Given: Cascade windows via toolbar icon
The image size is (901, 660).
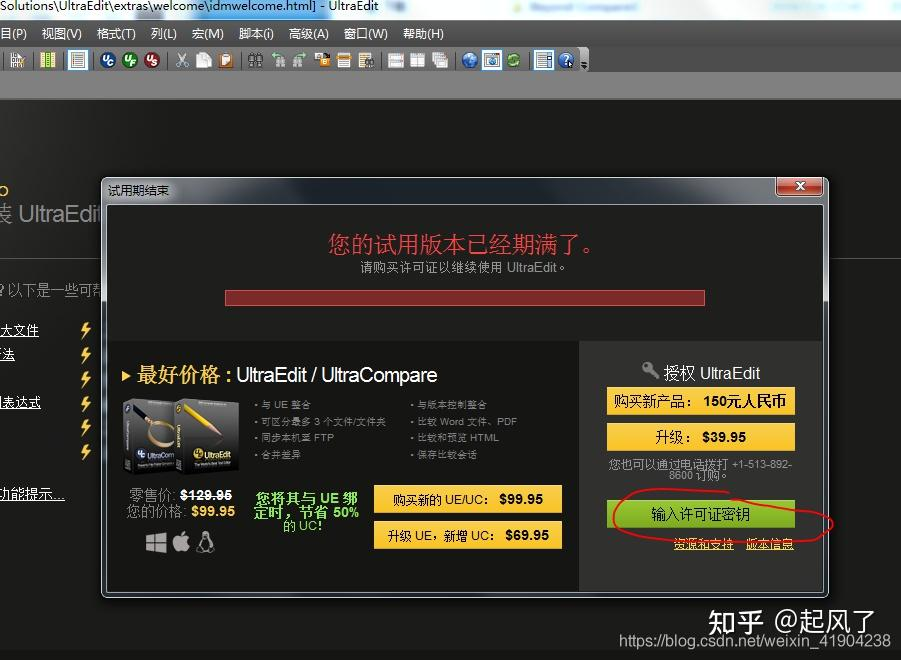Looking at the screenshot, I should 440,60.
